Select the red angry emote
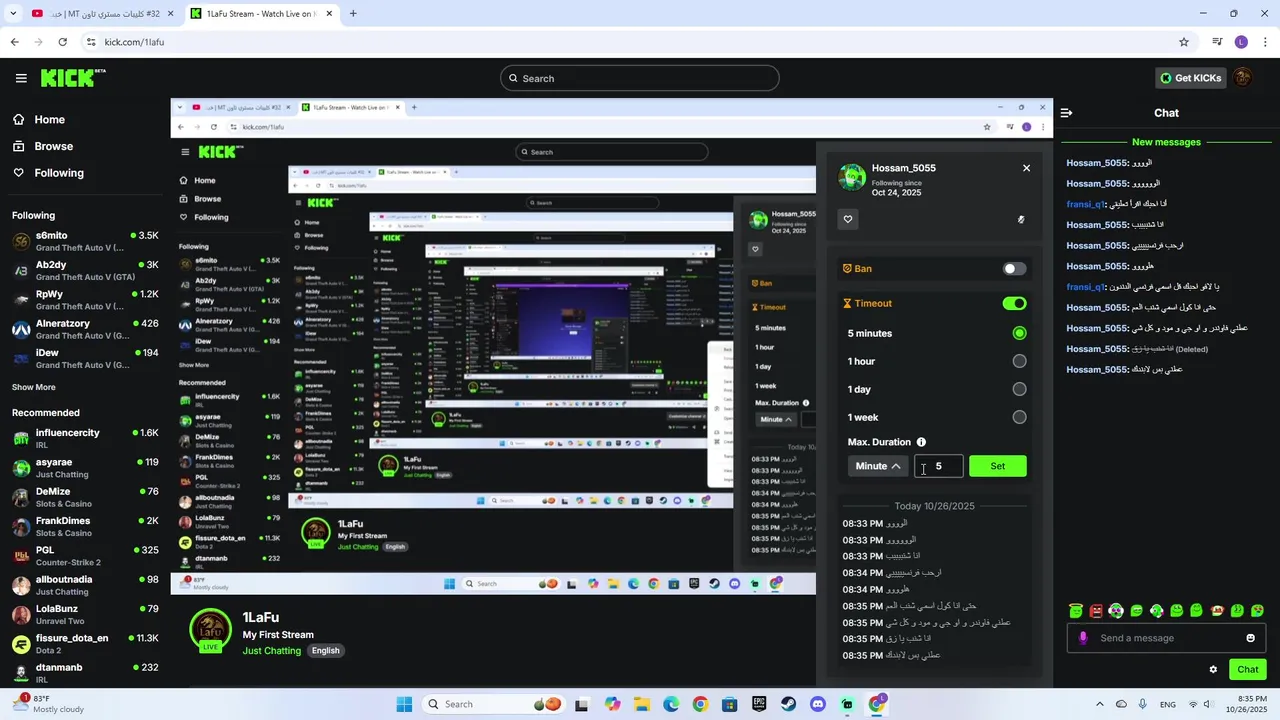 coord(1096,610)
